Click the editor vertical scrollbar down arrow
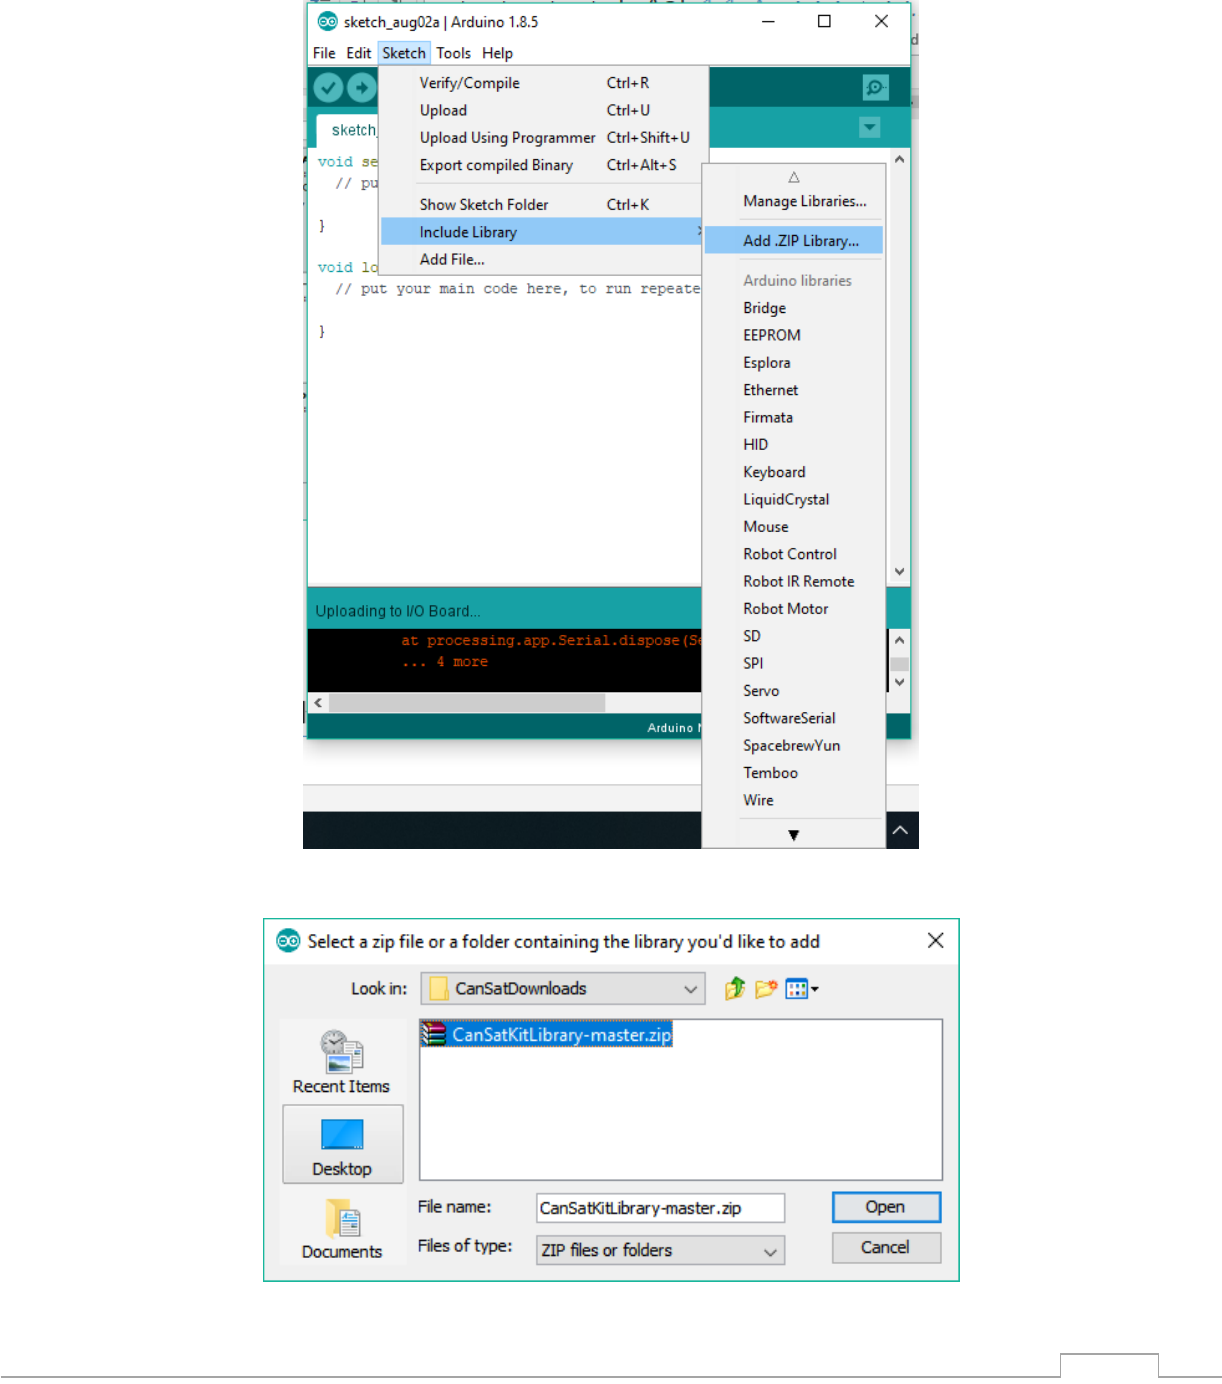The image size is (1222, 1384). (900, 572)
